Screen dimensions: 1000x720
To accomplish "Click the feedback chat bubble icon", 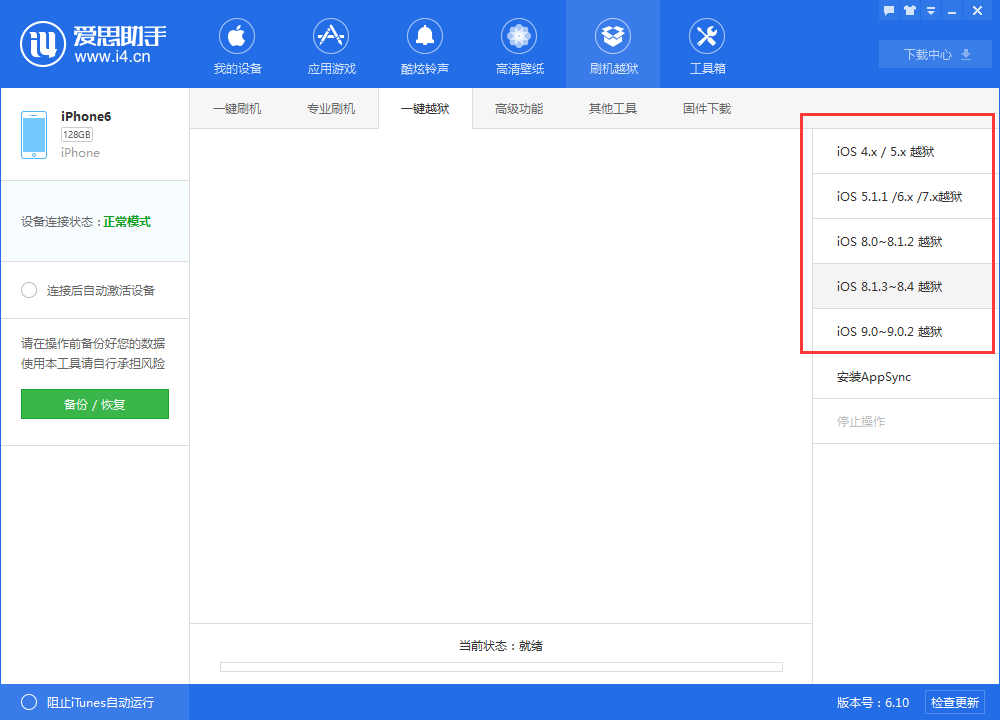I will (888, 10).
